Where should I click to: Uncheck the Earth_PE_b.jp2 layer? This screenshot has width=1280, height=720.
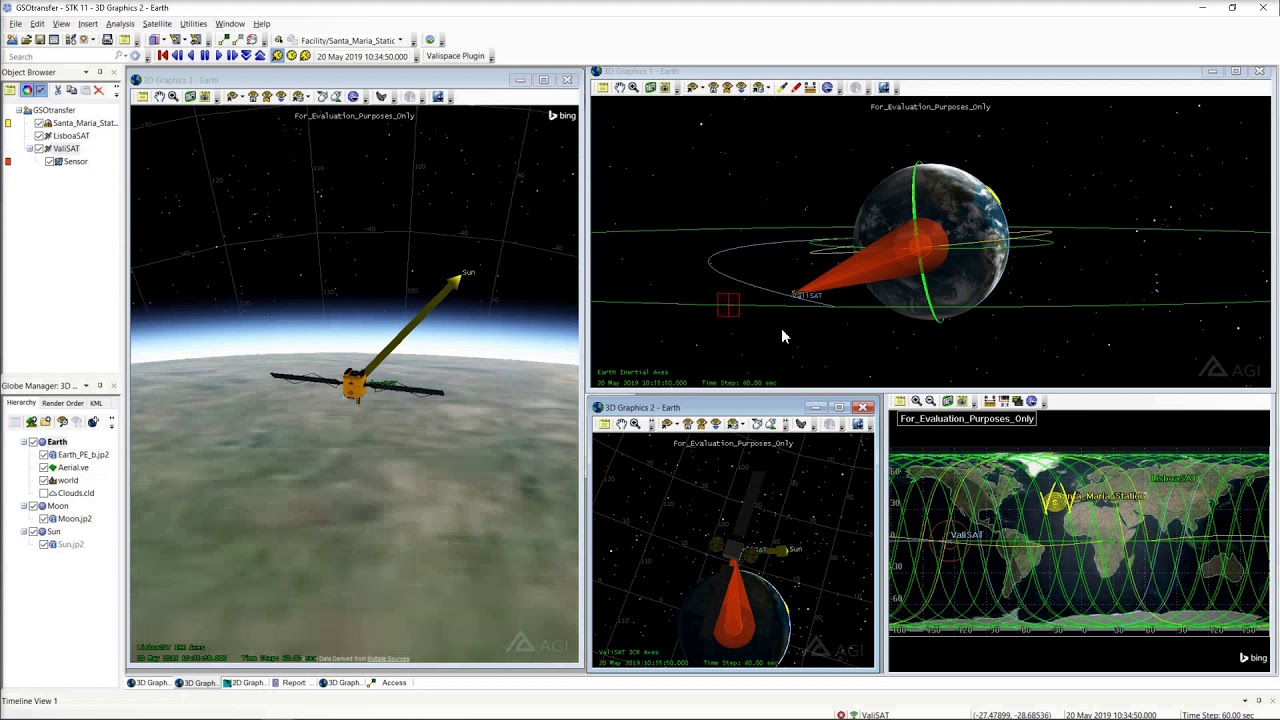tap(44, 455)
